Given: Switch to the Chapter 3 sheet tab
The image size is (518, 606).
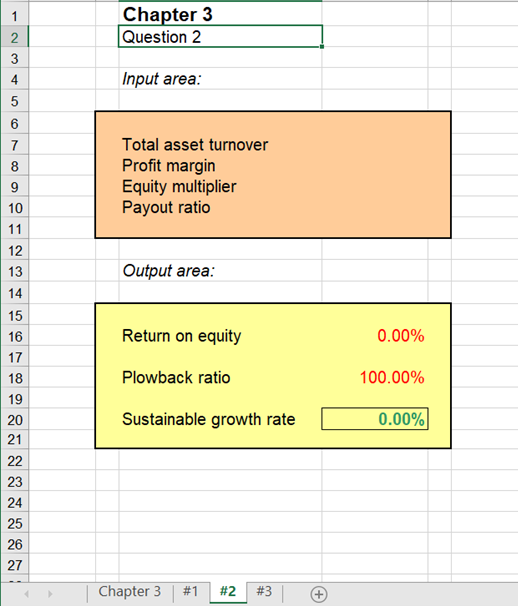Looking at the screenshot, I should pos(130,592).
